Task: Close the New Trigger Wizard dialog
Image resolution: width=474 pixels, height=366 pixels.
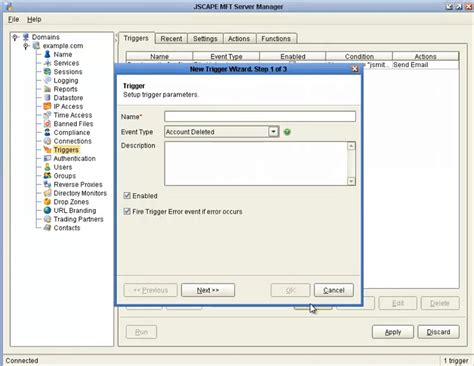Action: (355, 69)
